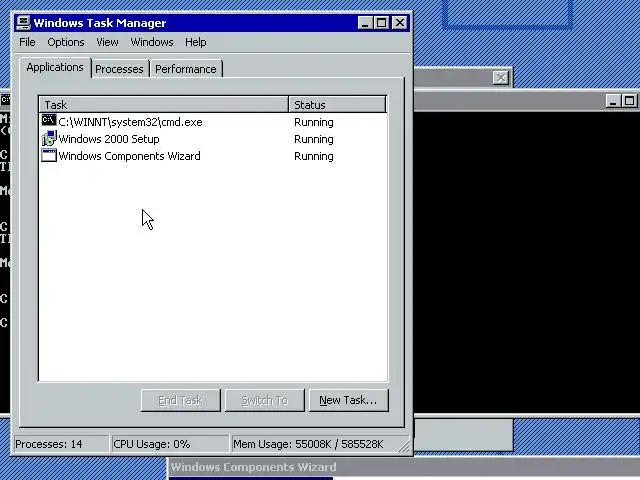Click the command prompt window icon
Screen dimensions: 640x480
(5, 100)
